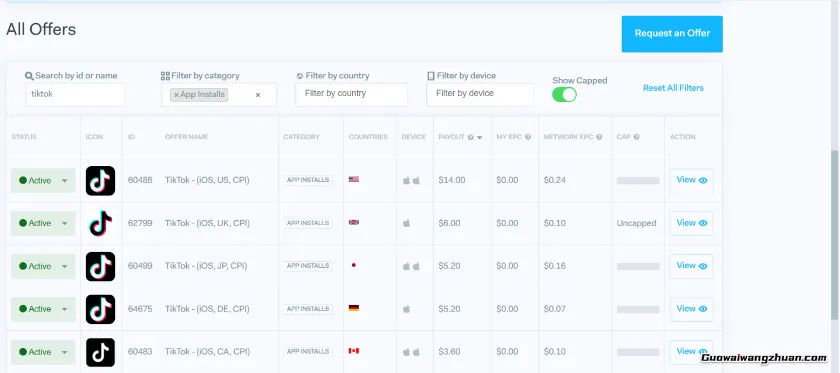Viewport: 840px width, 373px height.
Task: View the TikTok iOS CA offer
Action: (x=692, y=352)
